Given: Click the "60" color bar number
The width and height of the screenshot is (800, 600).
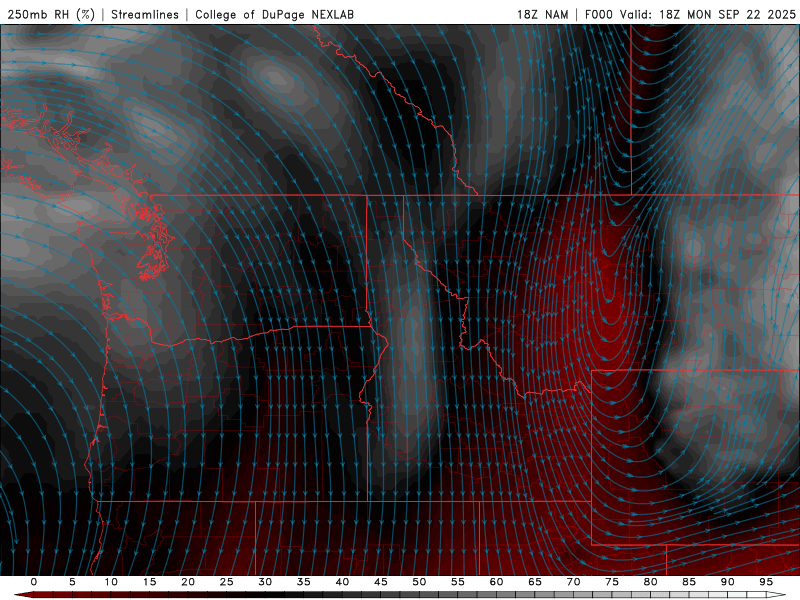Looking at the screenshot, I should [x=496, y=582].
